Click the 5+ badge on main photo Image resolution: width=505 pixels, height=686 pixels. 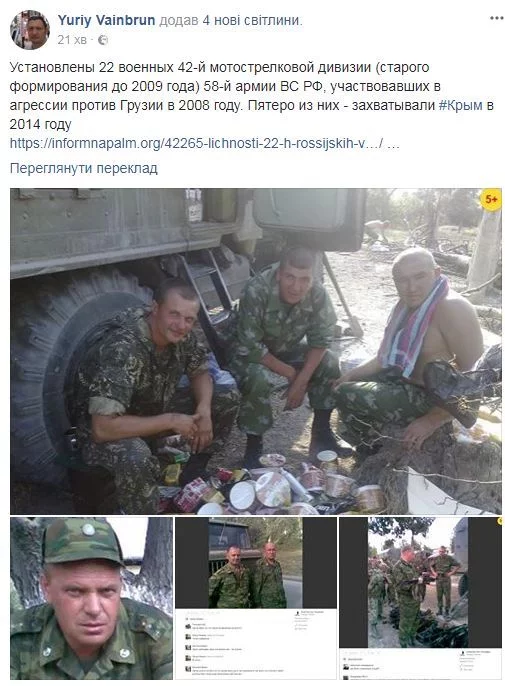pyautogui.click(x=491, y=200)
